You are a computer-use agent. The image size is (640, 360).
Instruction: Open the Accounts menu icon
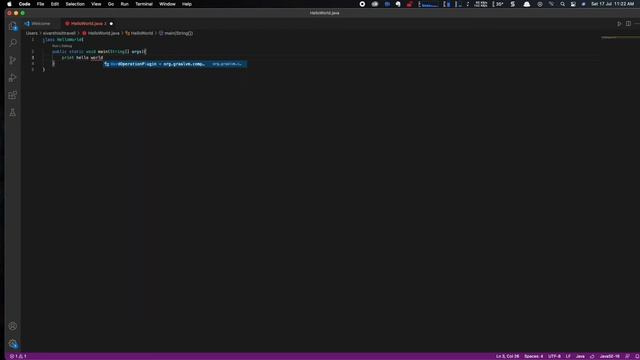click(13, 326)
